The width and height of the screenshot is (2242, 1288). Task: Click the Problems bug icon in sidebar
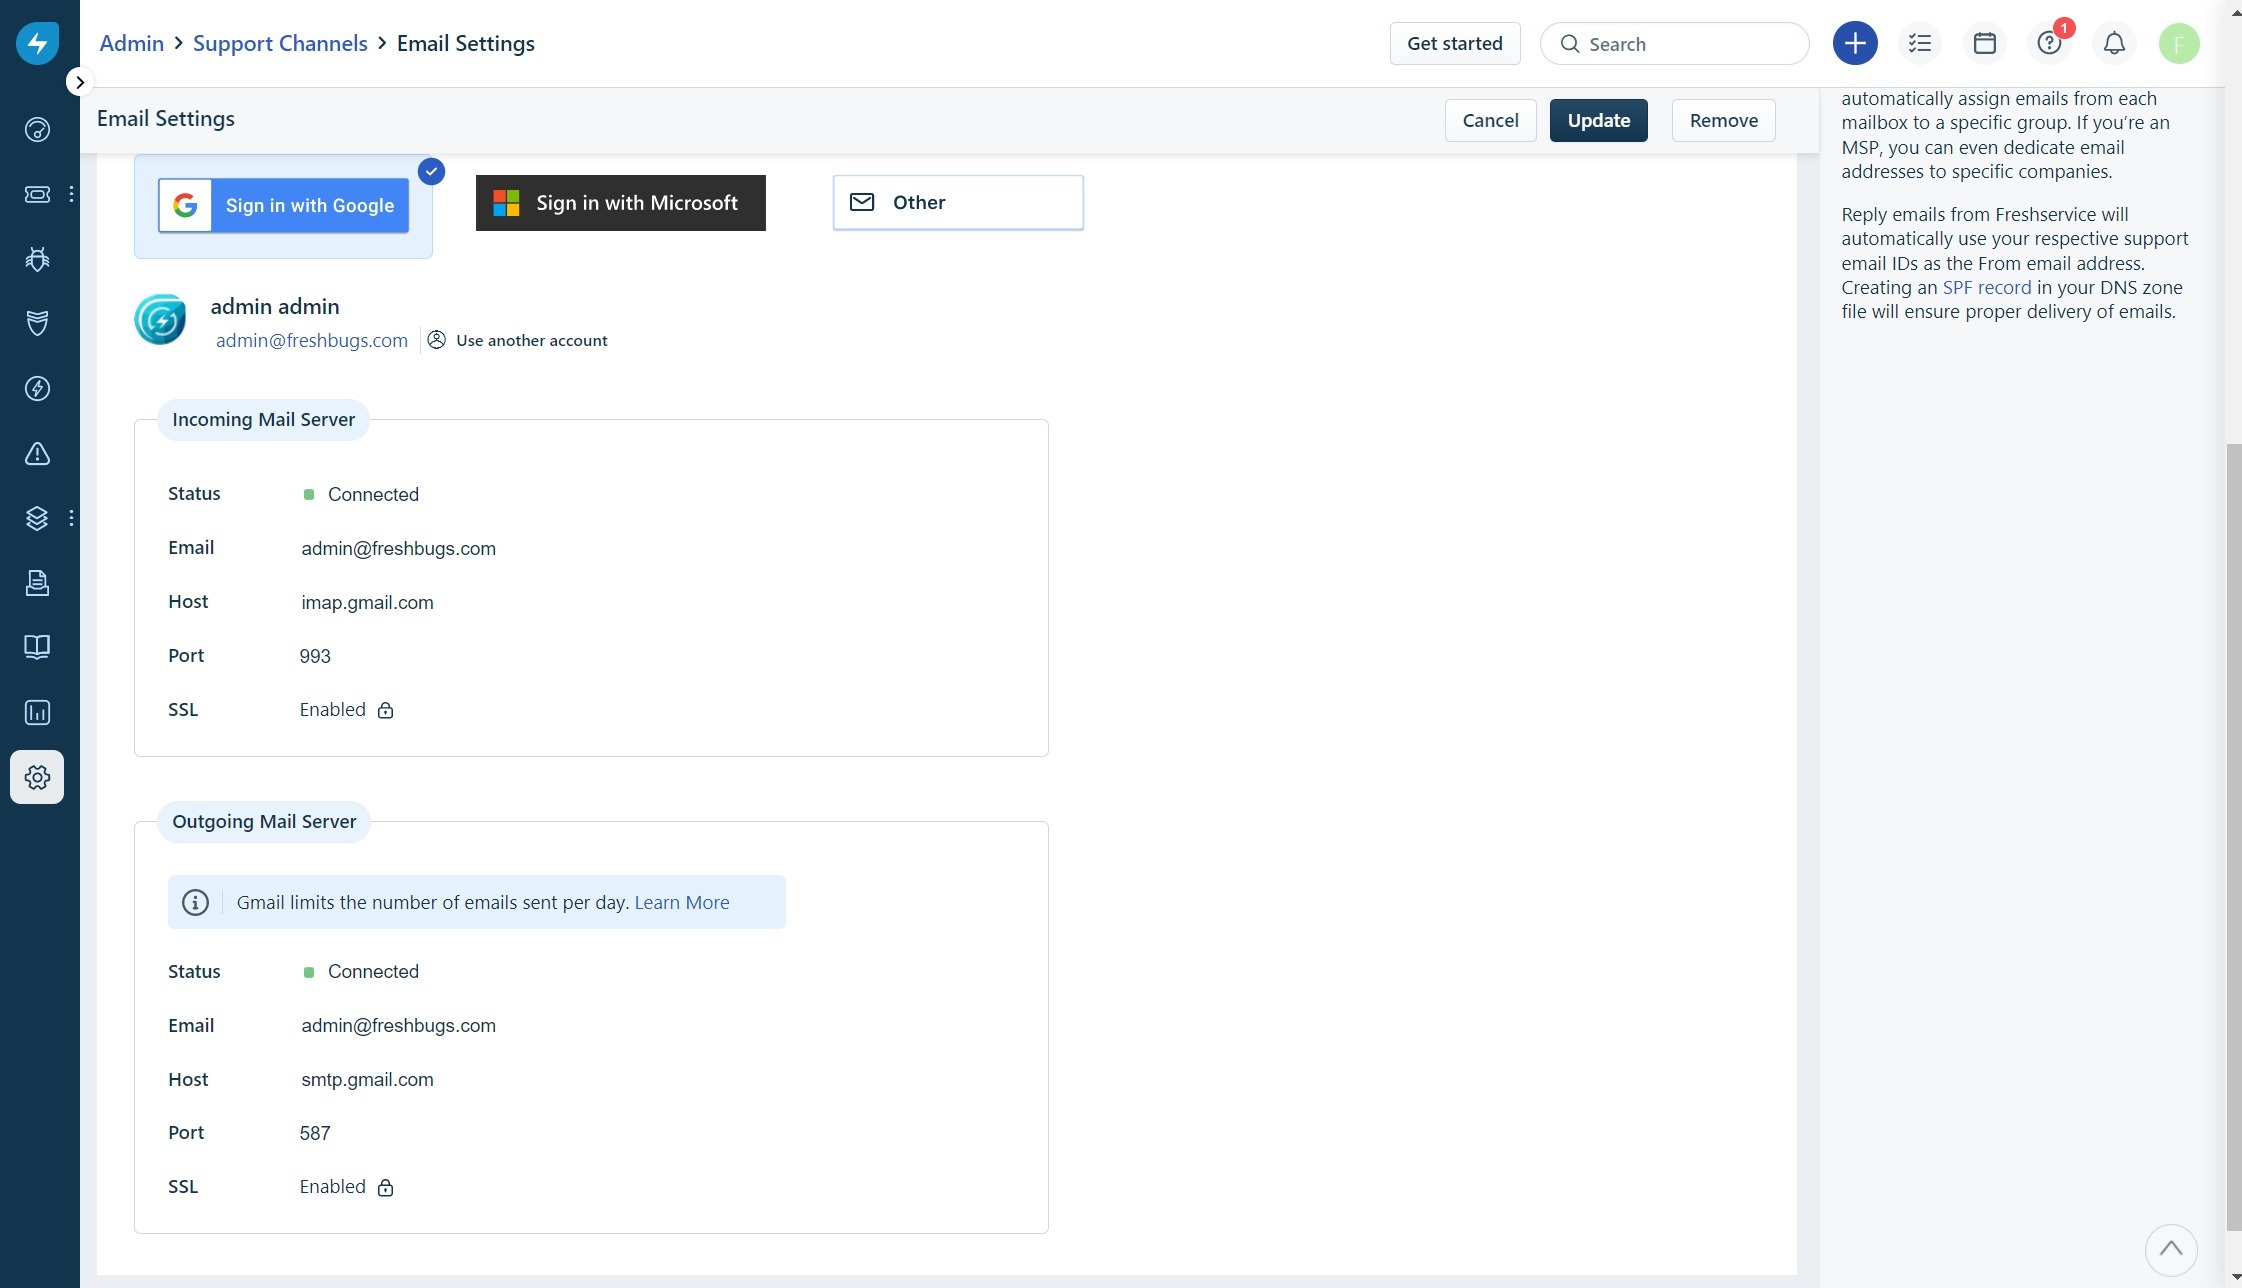pos(37,259)
